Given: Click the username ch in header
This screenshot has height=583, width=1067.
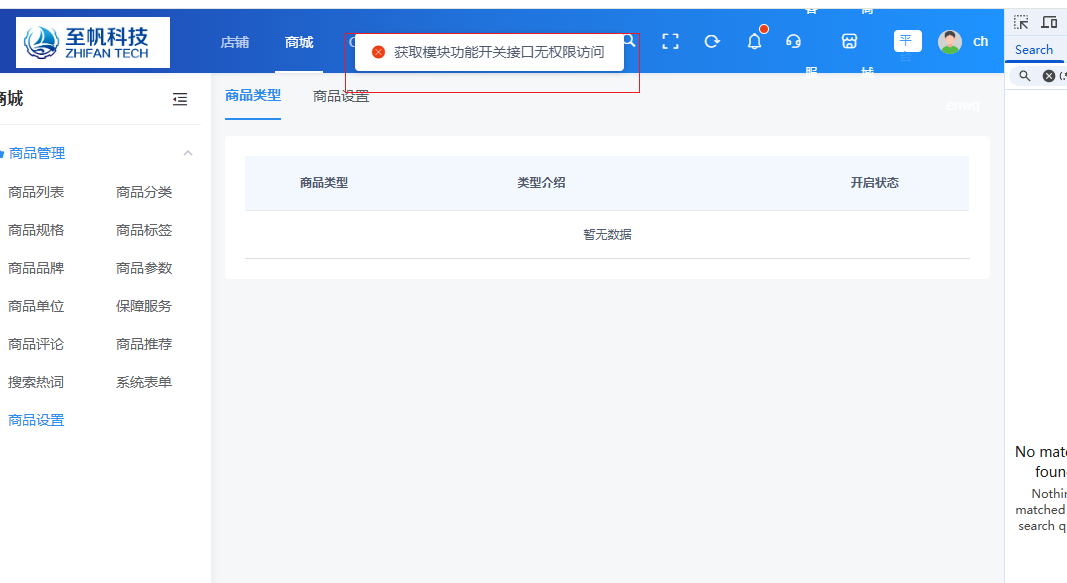Looking at the screenshot, I should click(980, 41).
